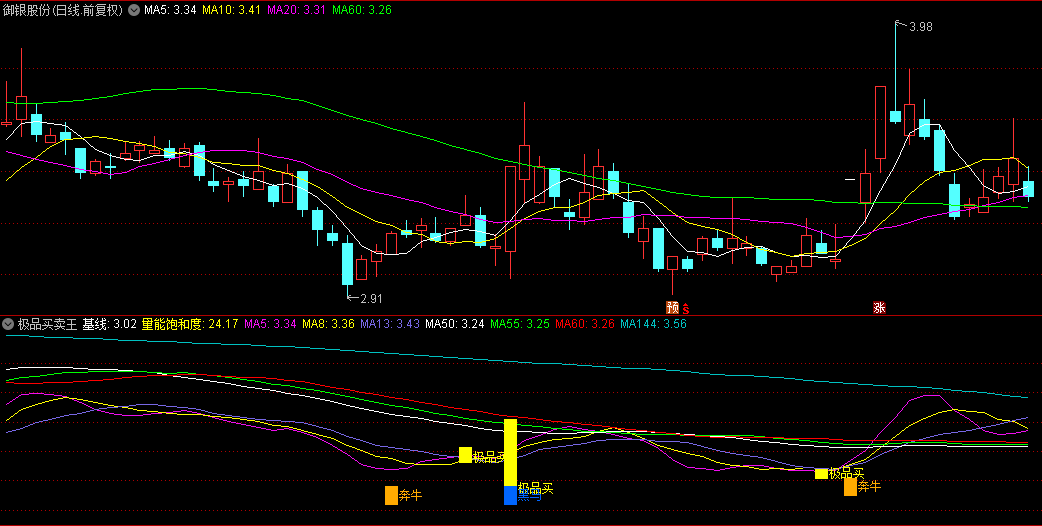Click the latest orange 奔牛 signal marker
This screenshot has height=526, width=1042.
point(851,487)
